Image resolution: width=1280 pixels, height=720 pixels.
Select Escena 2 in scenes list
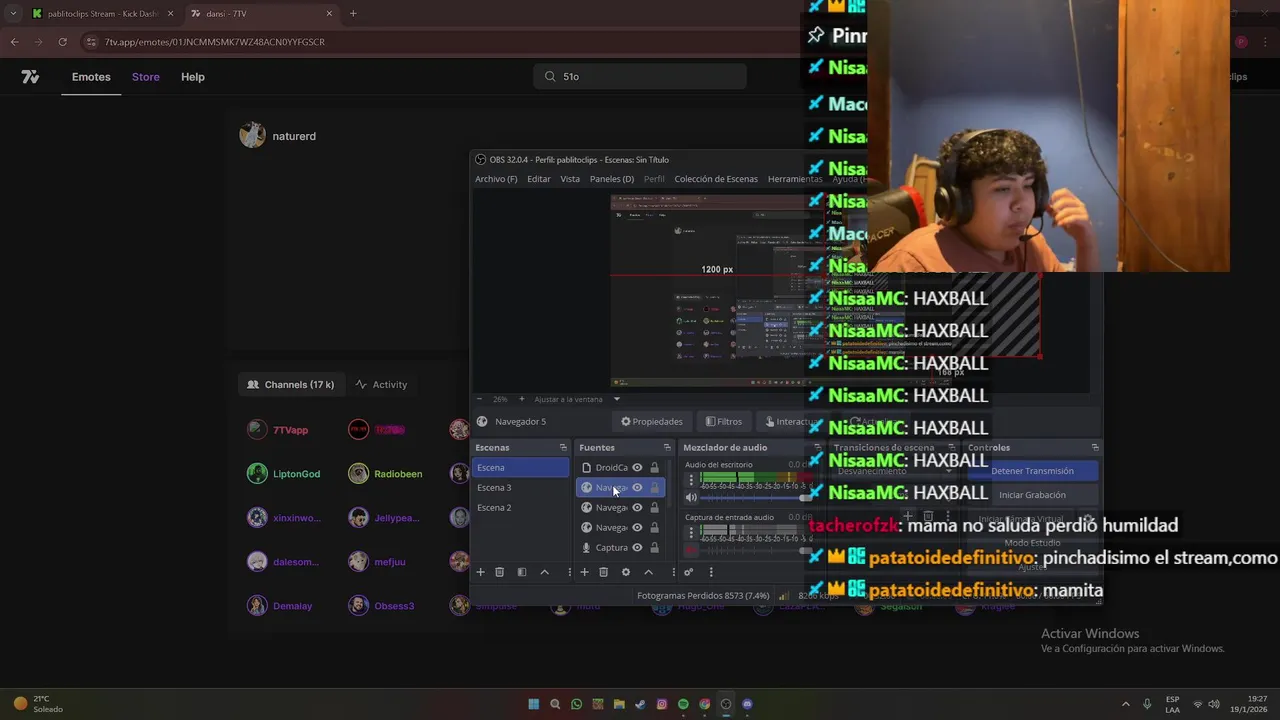pyautogui.click(x=520, y=507)
